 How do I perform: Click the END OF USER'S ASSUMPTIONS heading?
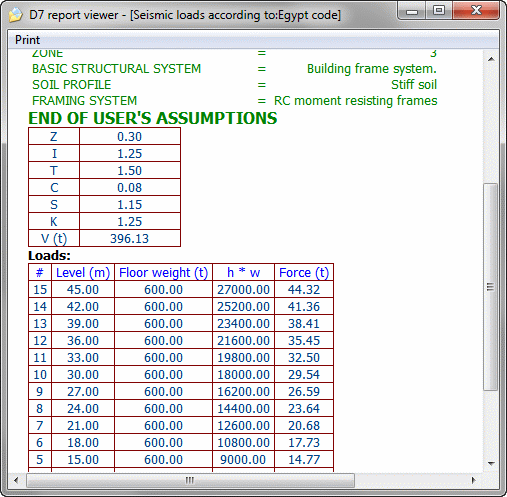coord(153,118)
